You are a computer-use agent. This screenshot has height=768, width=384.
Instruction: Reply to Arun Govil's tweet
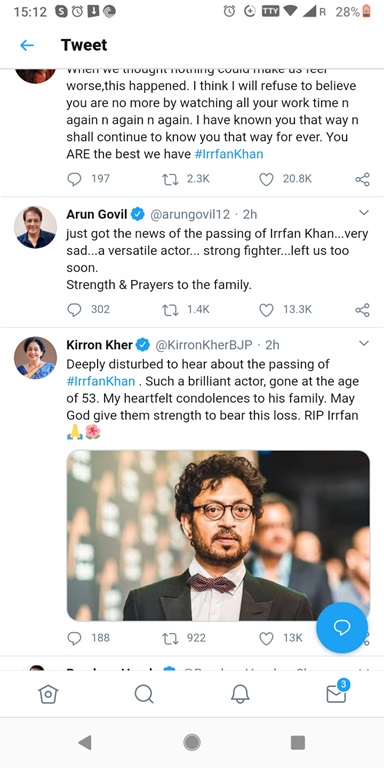pos(74,310)
